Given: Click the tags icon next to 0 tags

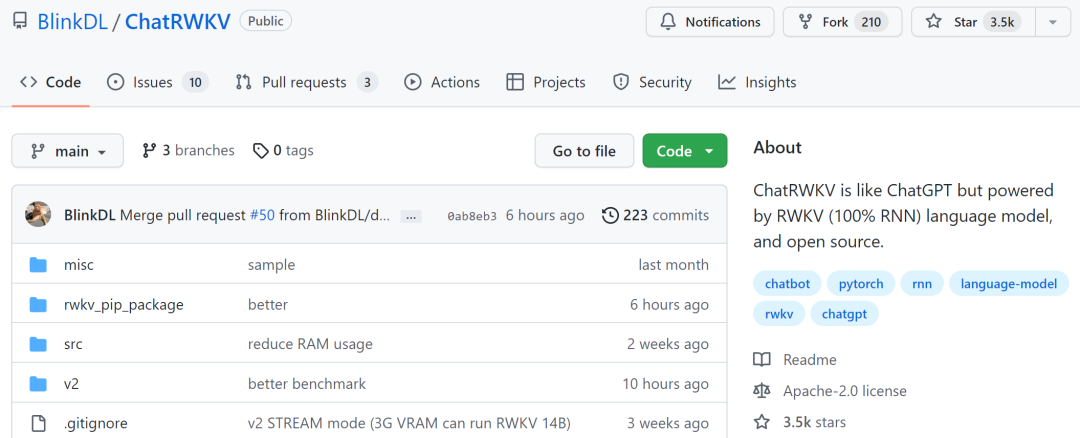Looking at the screenshot, I should pos(260,151).
